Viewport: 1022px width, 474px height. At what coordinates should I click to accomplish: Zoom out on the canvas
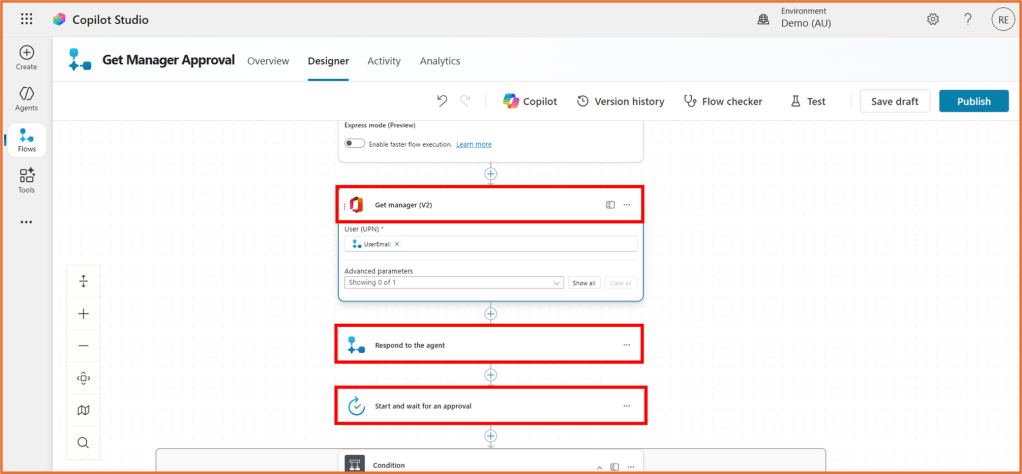click(83, 346)
